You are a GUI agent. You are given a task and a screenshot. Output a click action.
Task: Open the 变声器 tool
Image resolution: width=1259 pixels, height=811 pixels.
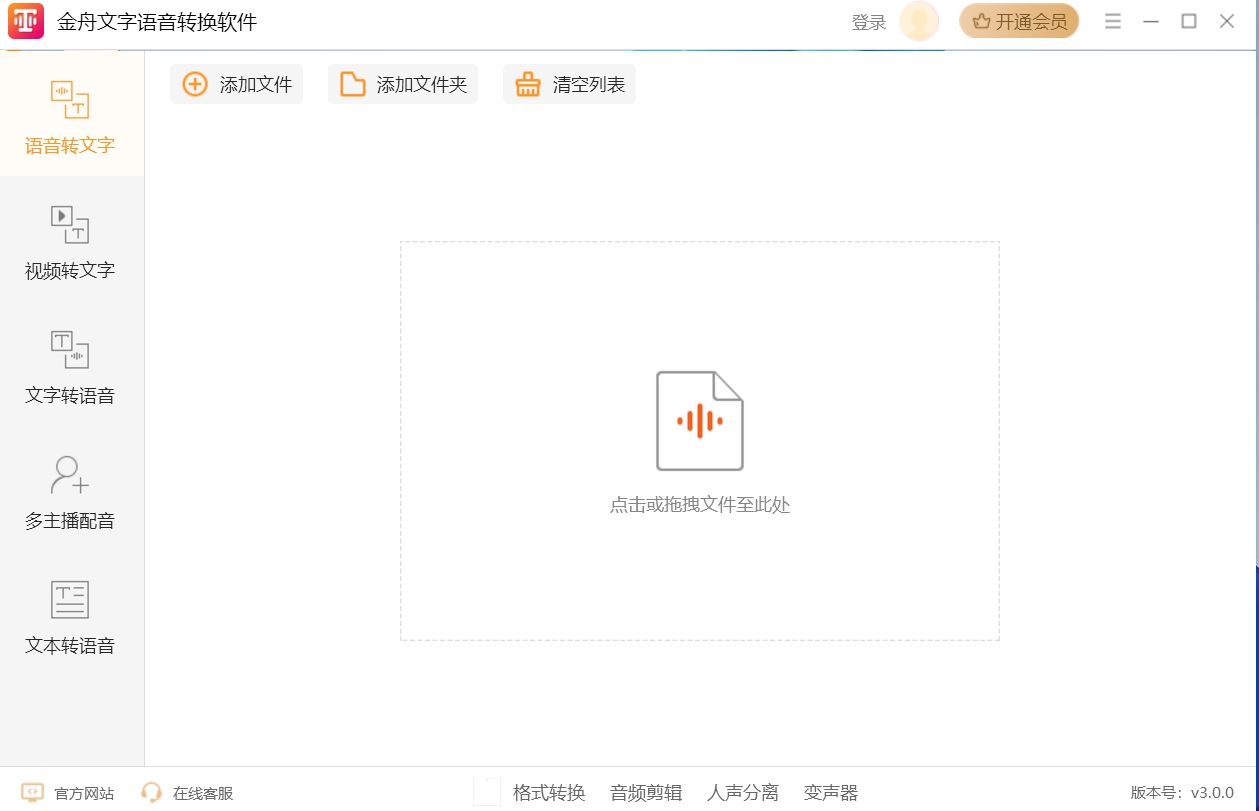click(x=830, y=793)
